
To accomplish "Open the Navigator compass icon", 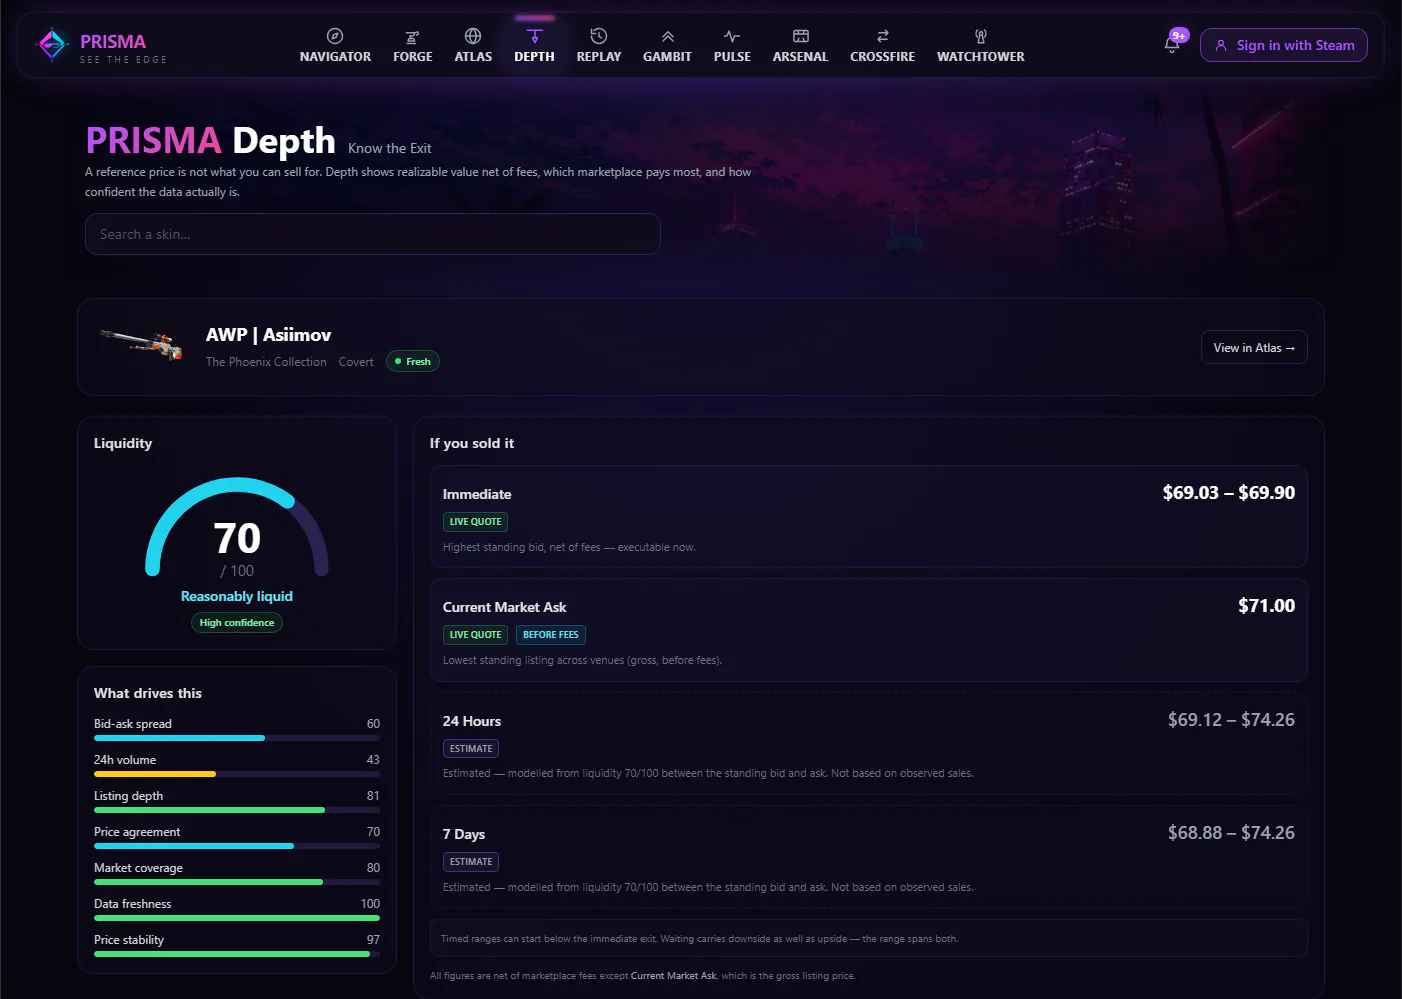I will click(335, 36).
